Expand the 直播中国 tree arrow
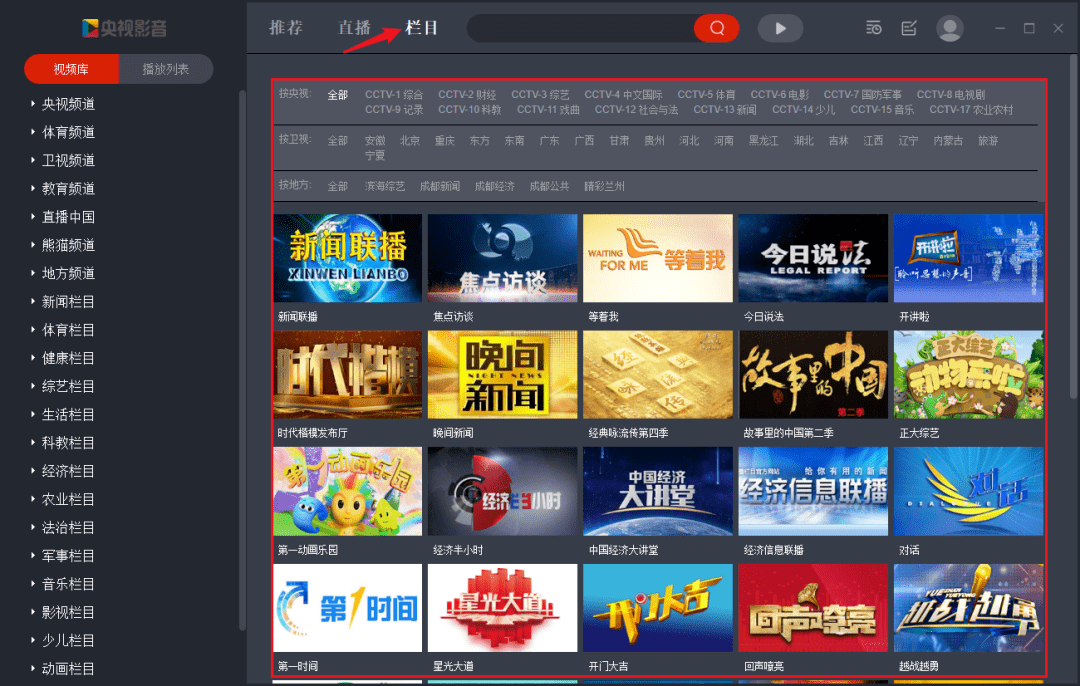This screenshot has width=1080, height=686. pyautogui.click(x=32, y=216)
